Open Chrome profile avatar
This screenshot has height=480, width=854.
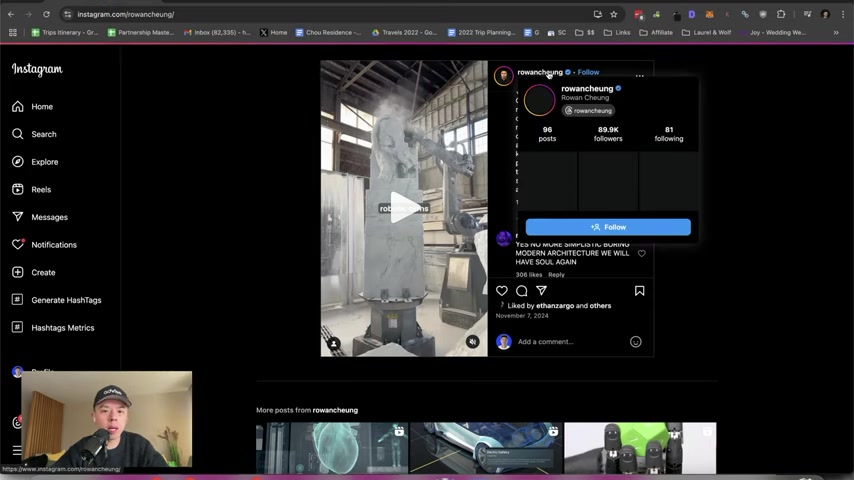825,15
